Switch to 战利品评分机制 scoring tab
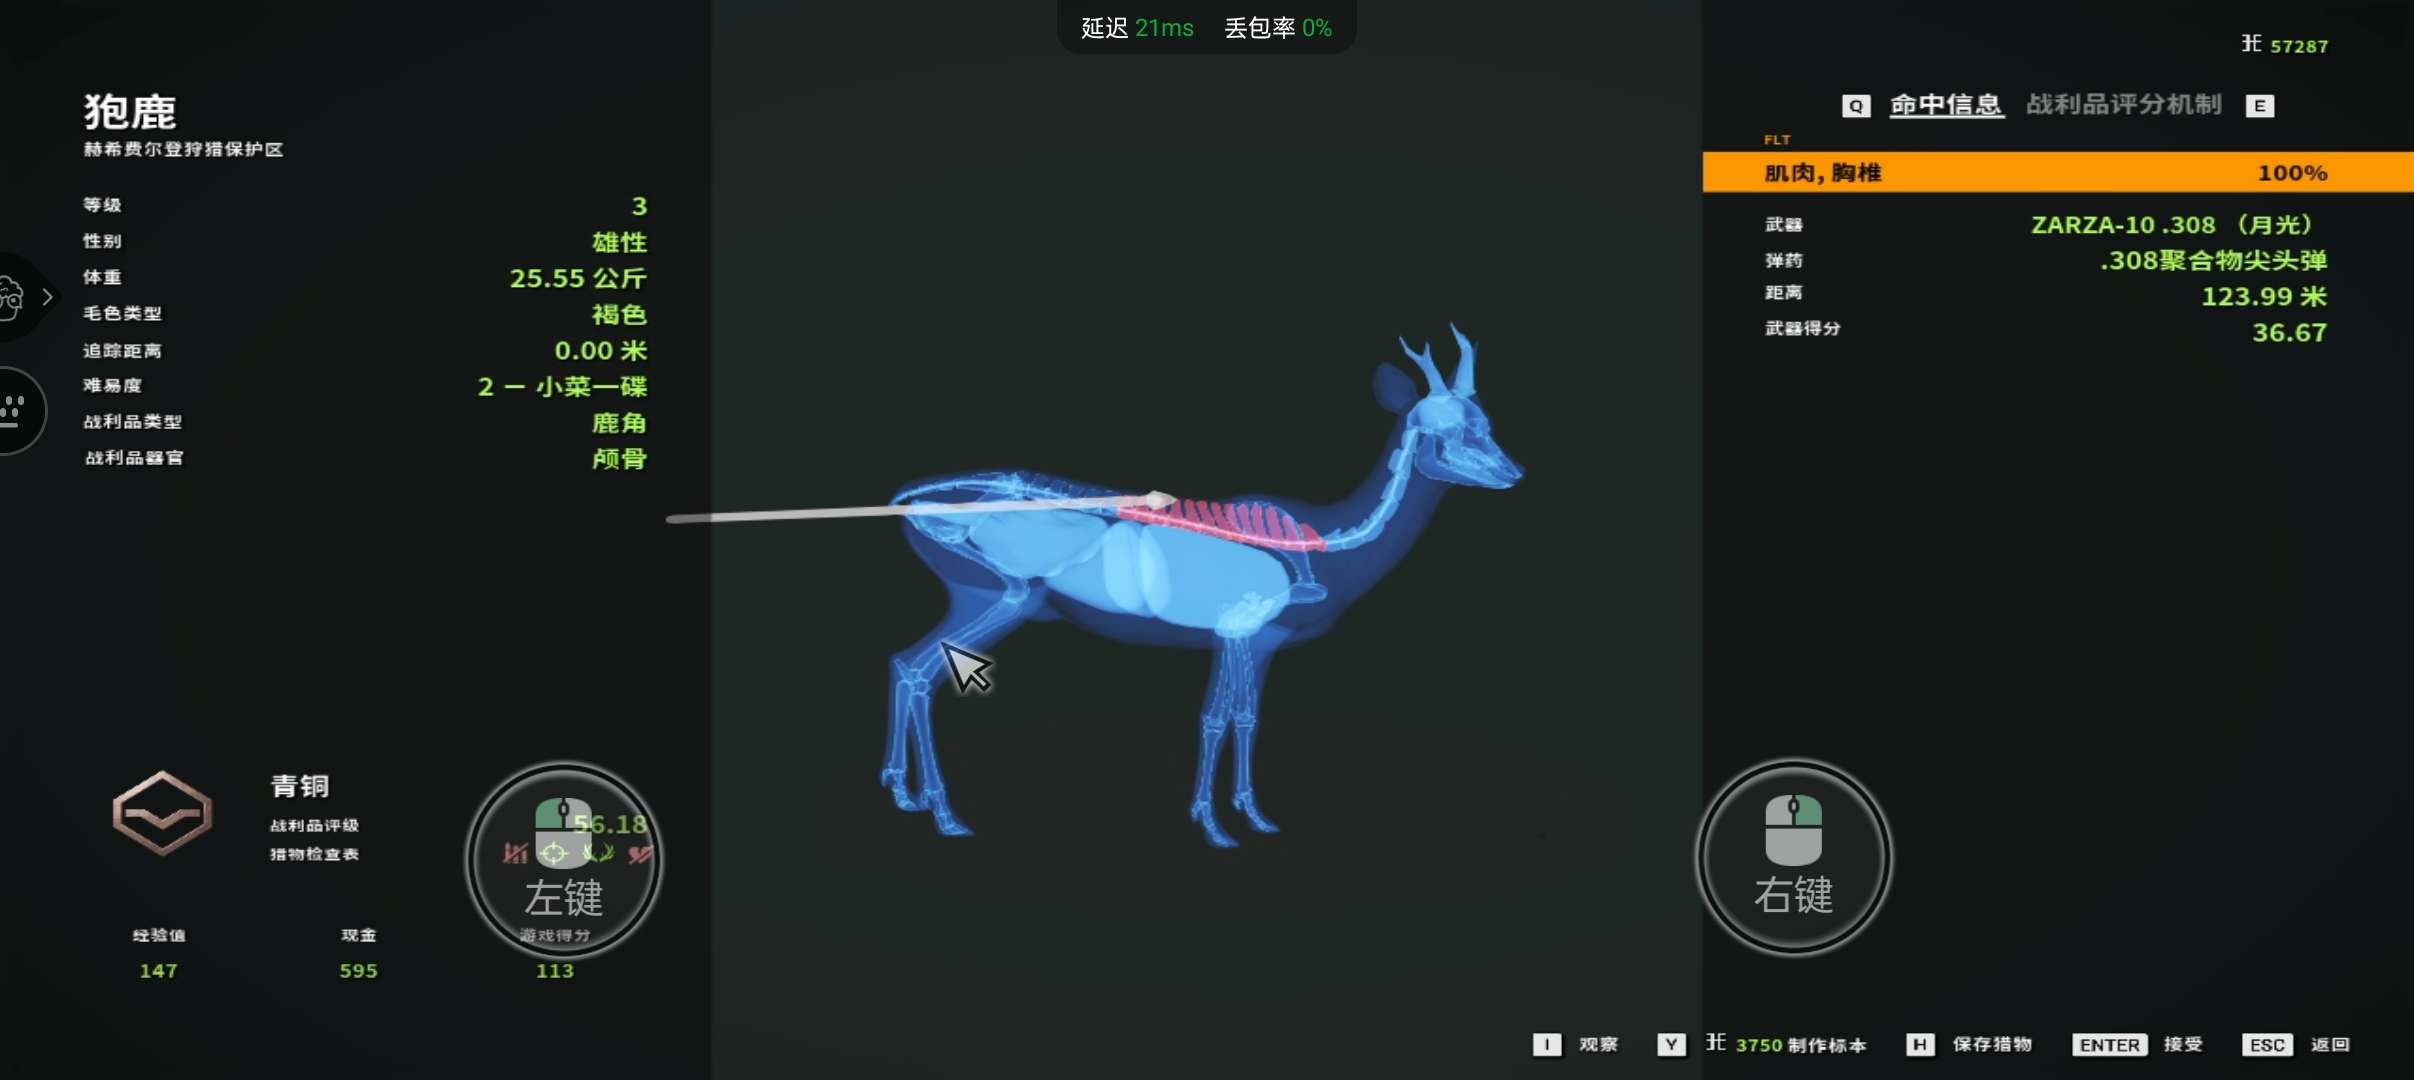 [2123, 105]
